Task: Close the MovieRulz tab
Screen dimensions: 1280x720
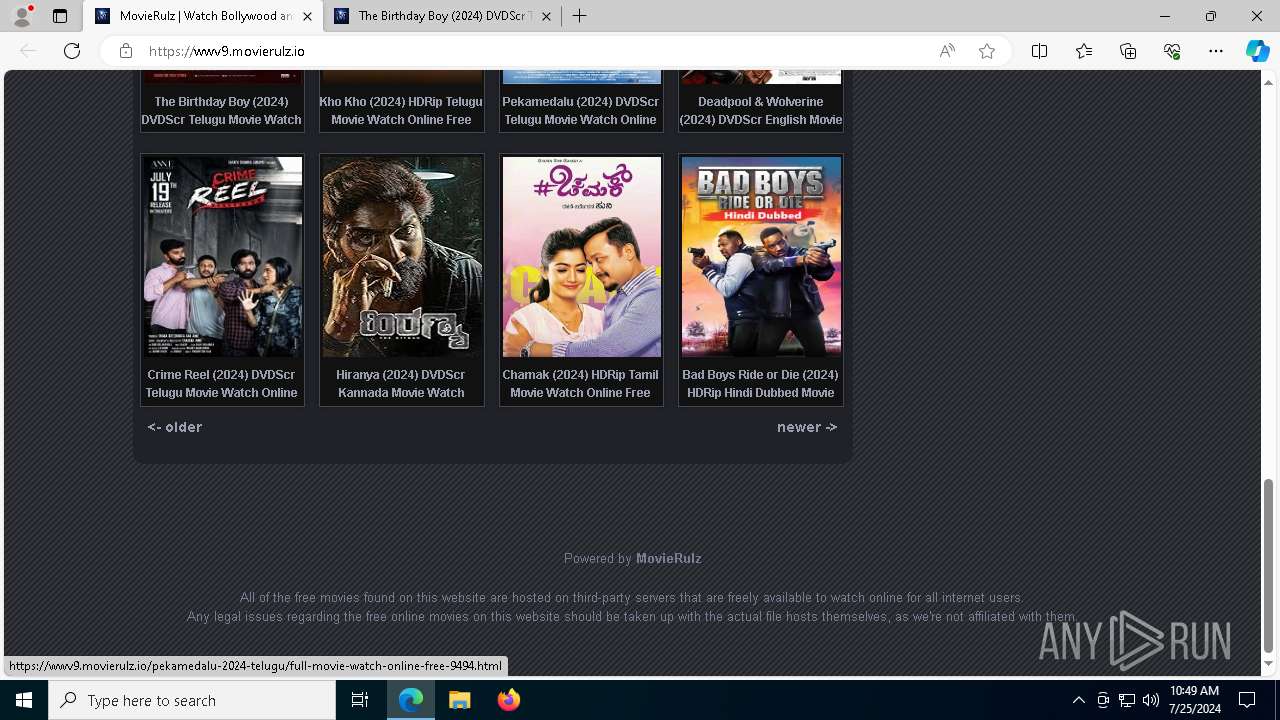Action: pos(307,16)
